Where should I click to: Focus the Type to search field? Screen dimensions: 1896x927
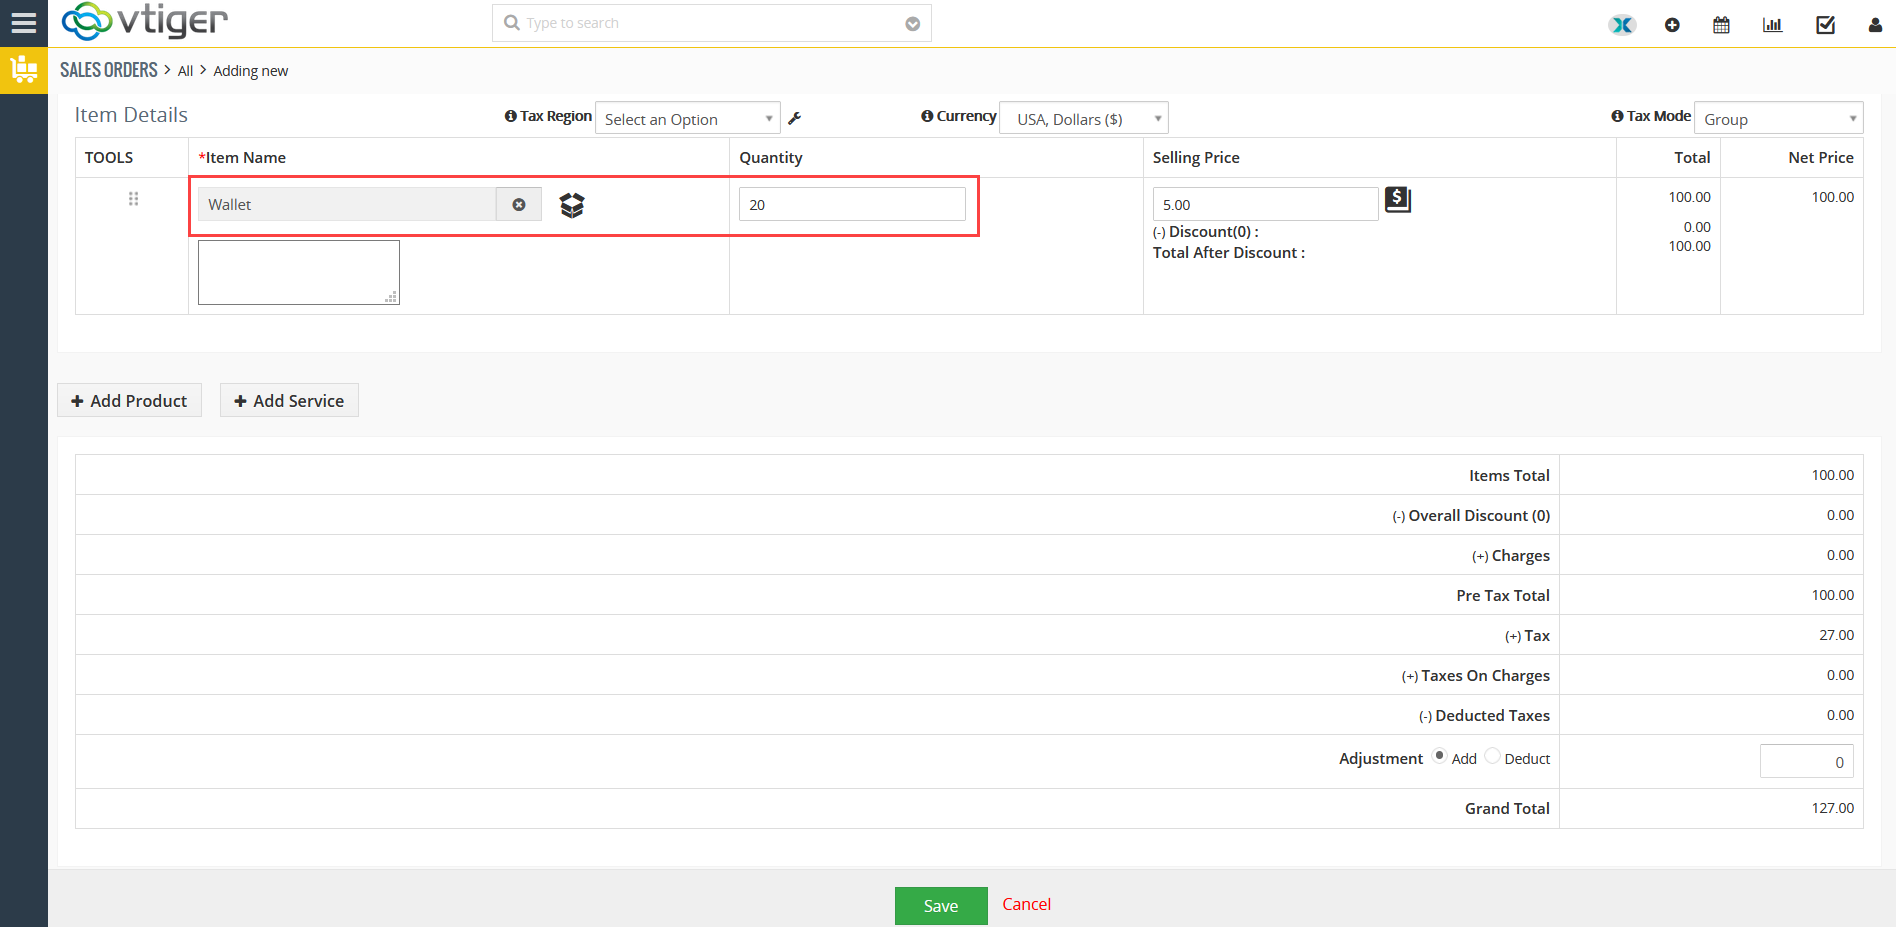pos(712,23)
